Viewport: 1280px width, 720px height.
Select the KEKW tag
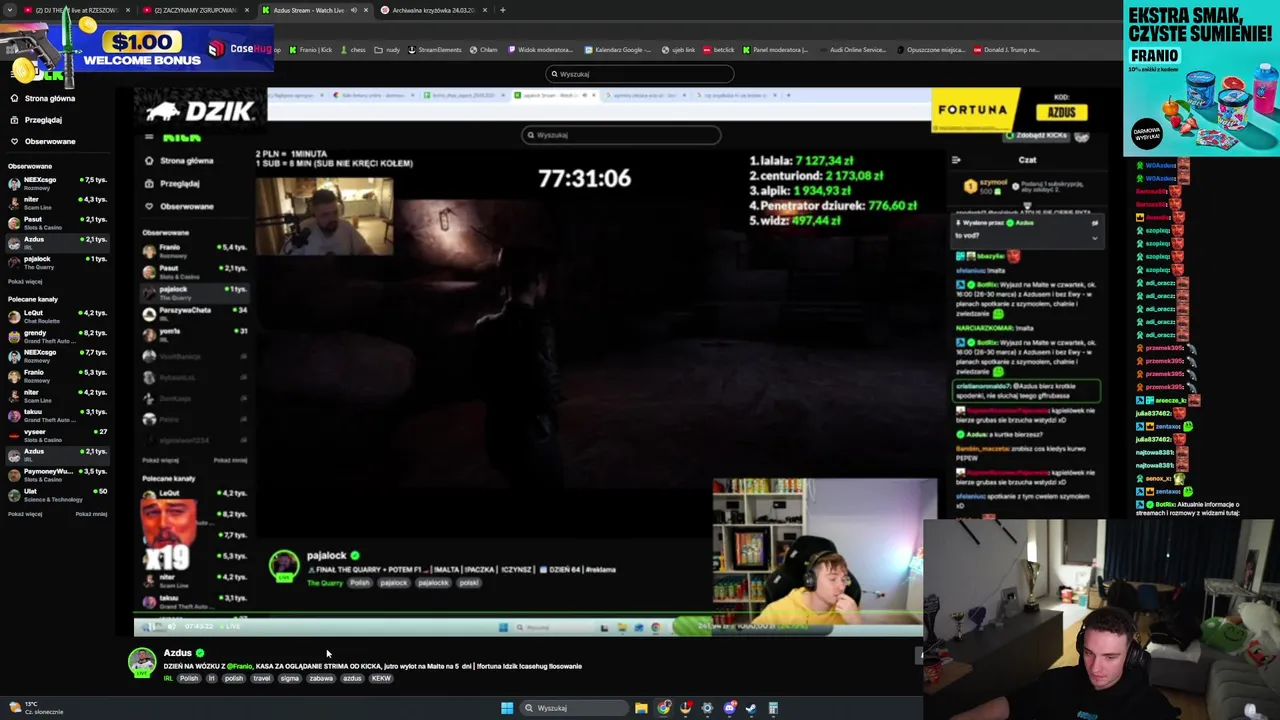point(381,679)
